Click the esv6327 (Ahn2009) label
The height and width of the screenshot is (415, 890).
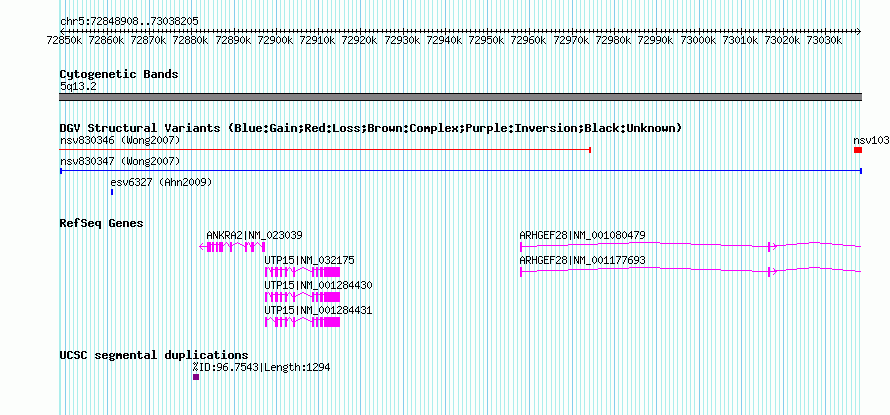(161, 182)
